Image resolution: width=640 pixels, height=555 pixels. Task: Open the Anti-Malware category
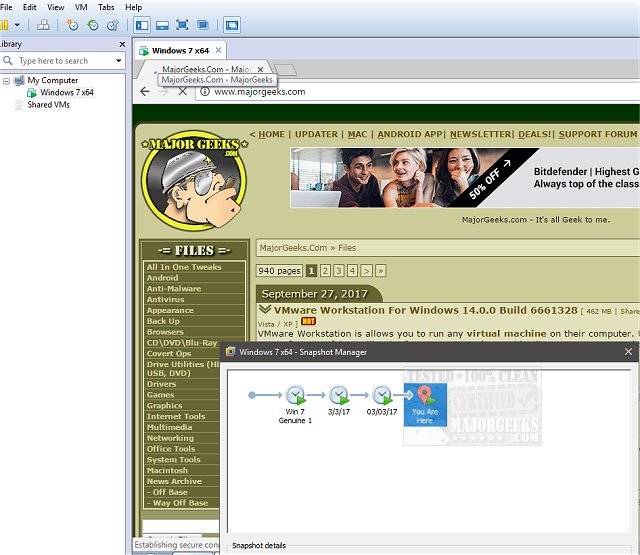click(174, 289)
